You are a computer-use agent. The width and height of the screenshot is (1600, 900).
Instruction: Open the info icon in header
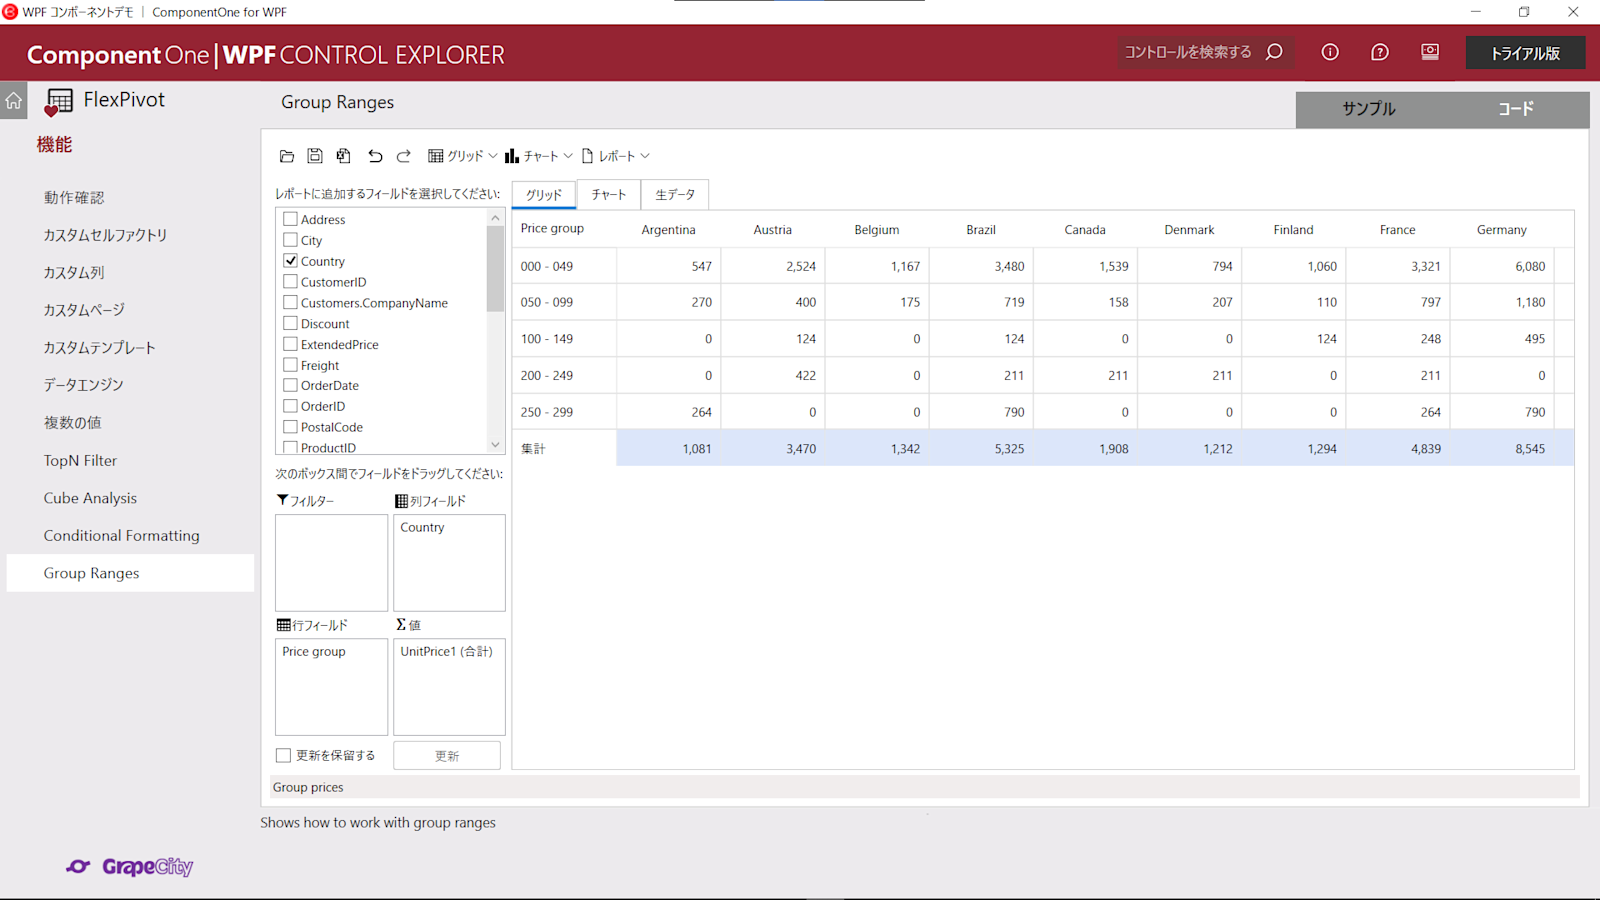1330,52
